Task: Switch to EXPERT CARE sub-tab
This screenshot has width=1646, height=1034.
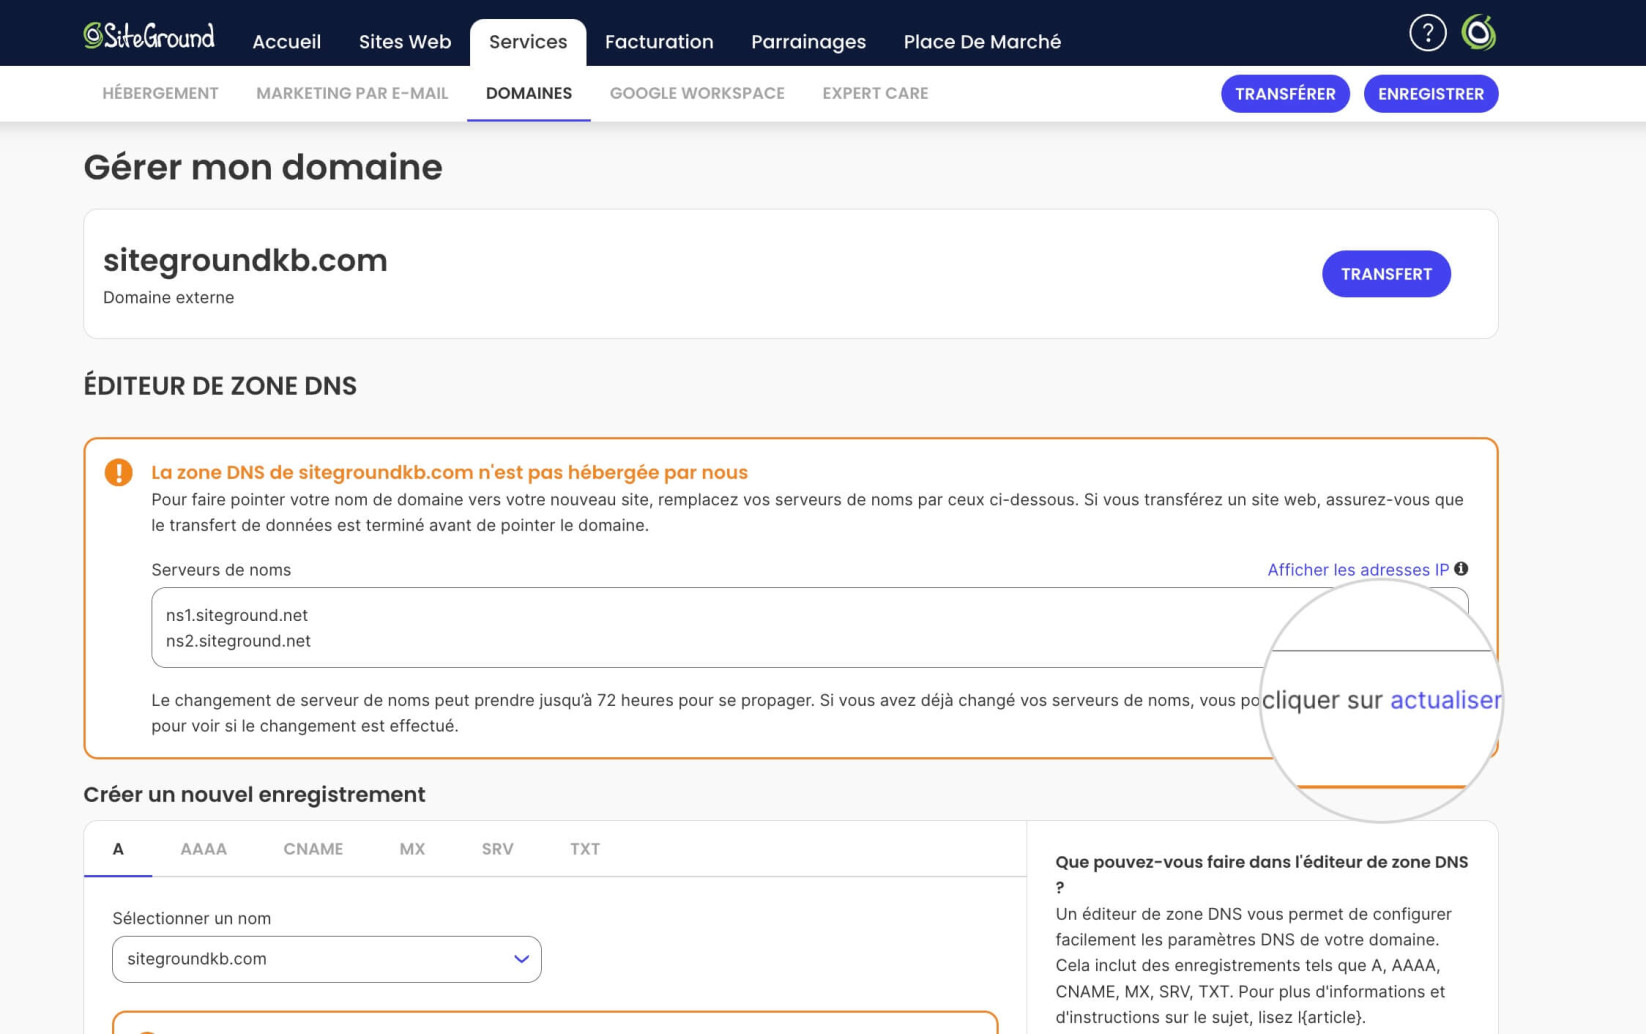Action: click(x=875, y=93)
